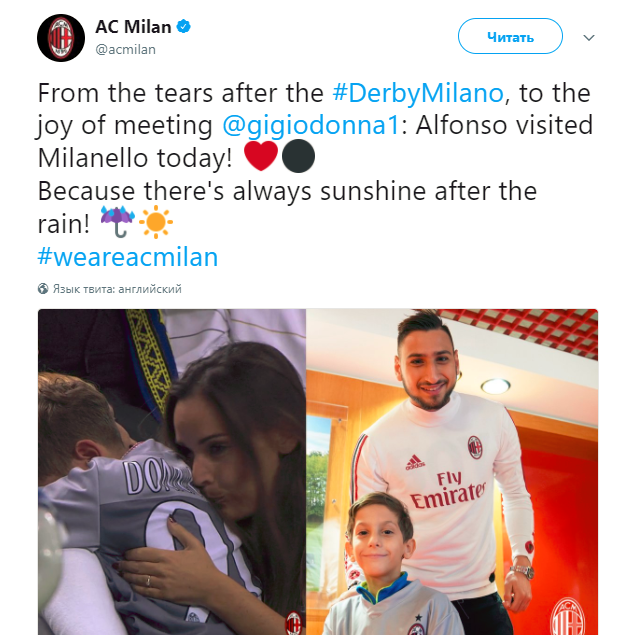Click Язык твита: английский label
Viewport: 634px width, 635px height.
[x=117, y=289]
